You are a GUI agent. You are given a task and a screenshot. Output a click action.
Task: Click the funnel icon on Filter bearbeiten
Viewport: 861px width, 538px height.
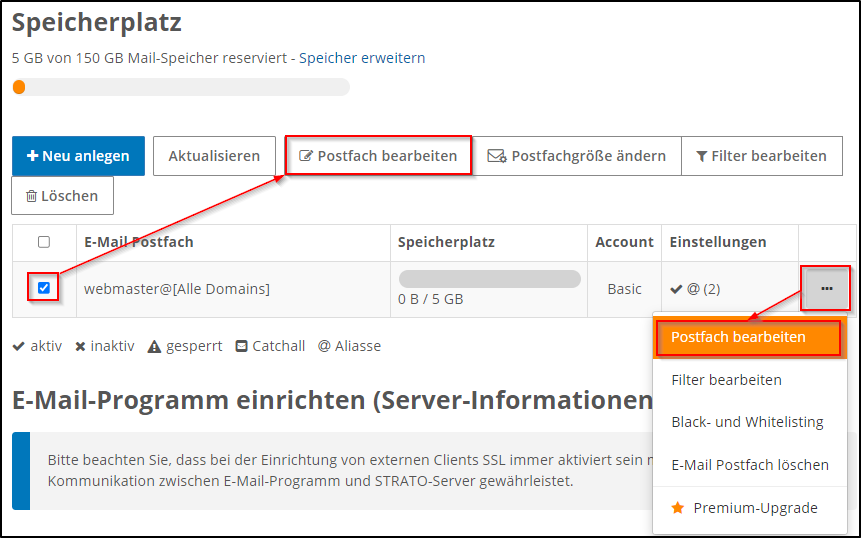tap(702, 156)
